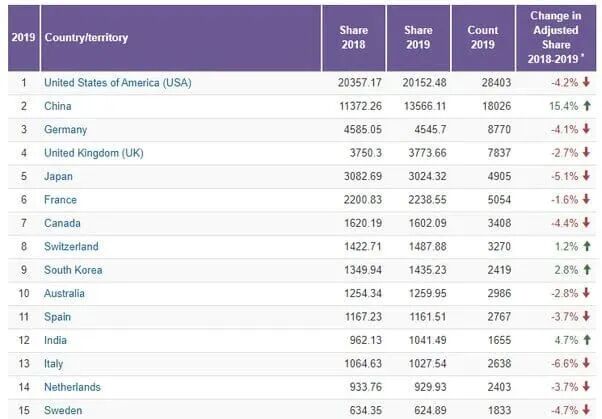Open the France country link
This screenshot has width=602, height=419.
pyautogui.click(x=60, y=200)
